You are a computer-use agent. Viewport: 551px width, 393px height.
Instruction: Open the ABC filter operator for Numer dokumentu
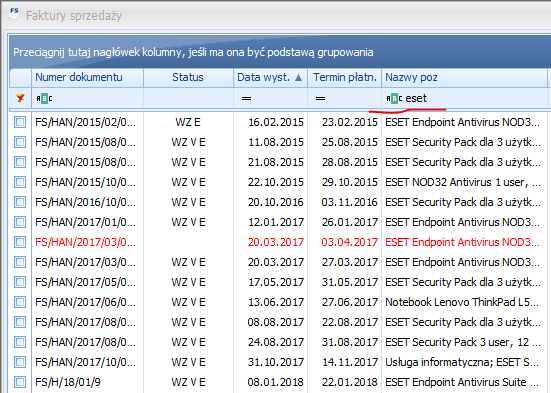[x=44, y=98]
